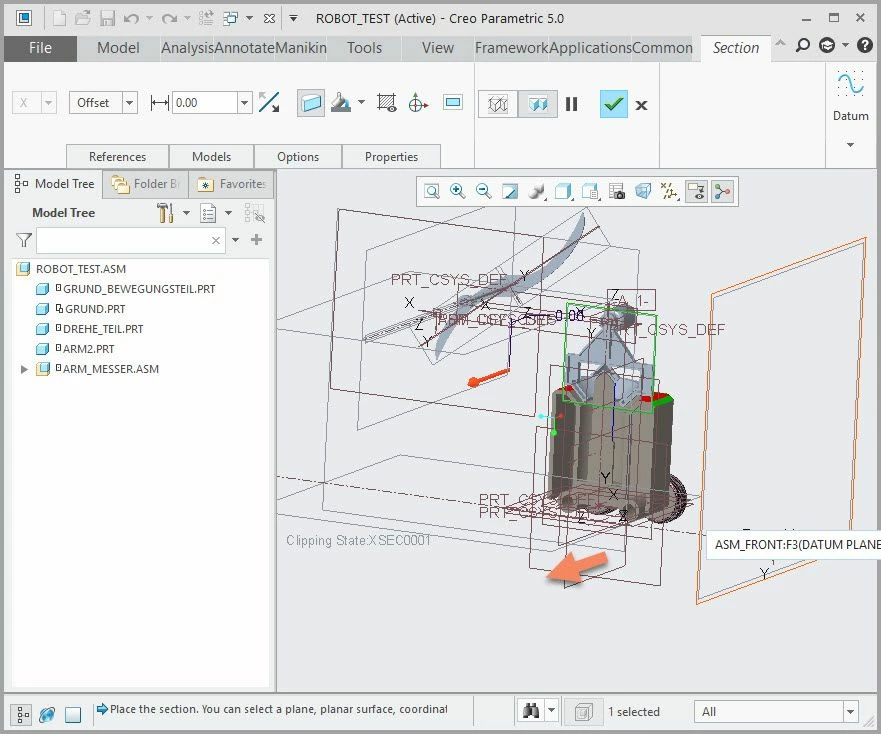Click the 0.00 offset distance field
This screenshot has width=881, height=734.
[x=205, y=103]
